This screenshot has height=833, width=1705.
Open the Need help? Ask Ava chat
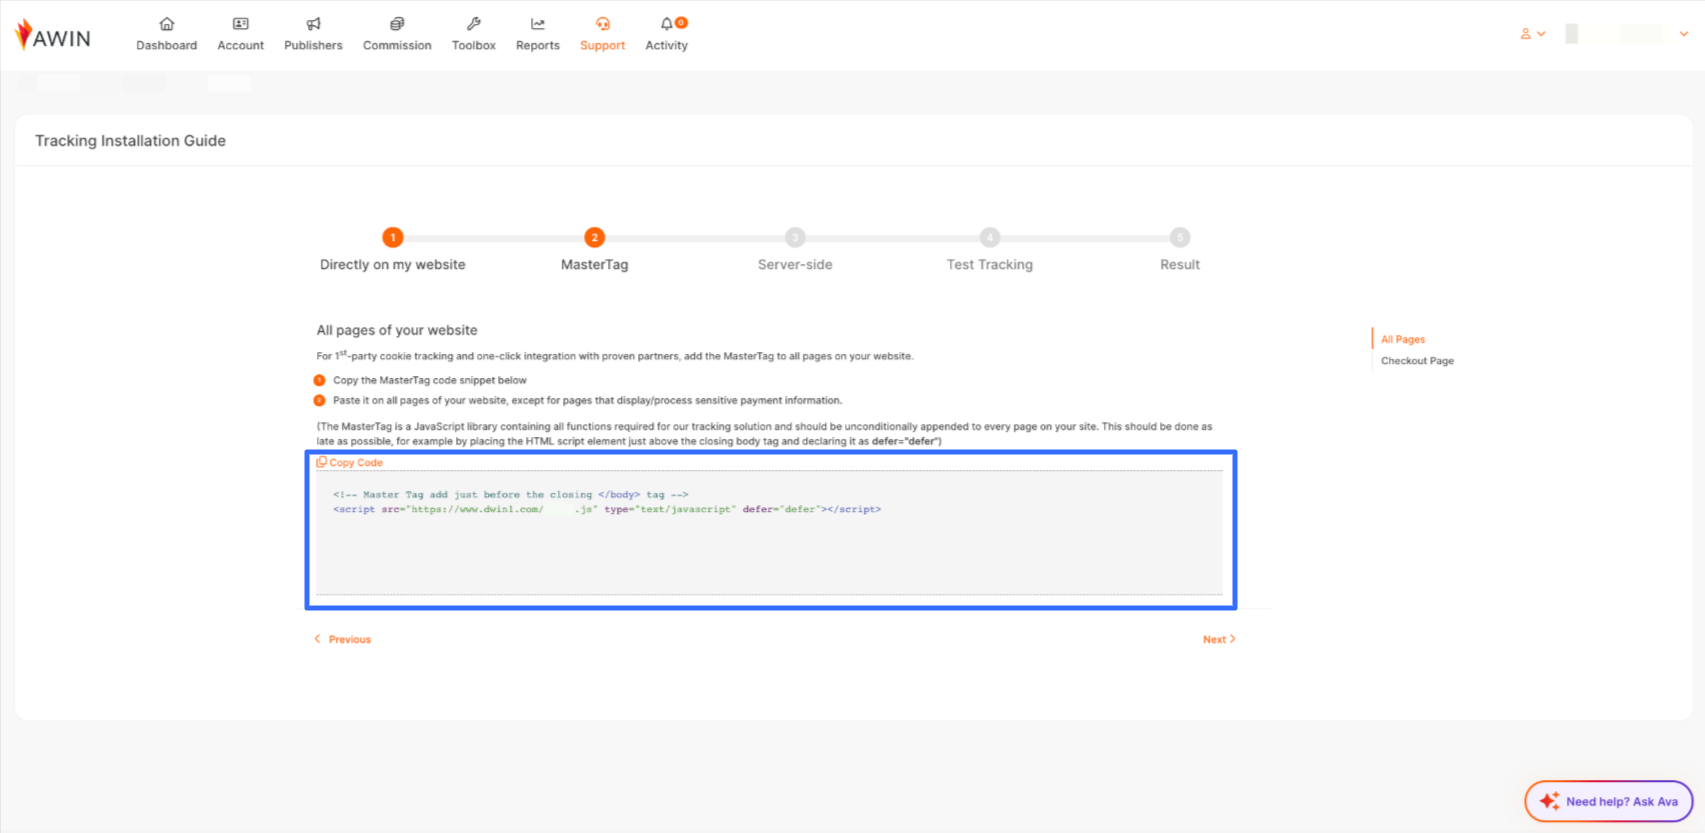[x=1608, y=802]
